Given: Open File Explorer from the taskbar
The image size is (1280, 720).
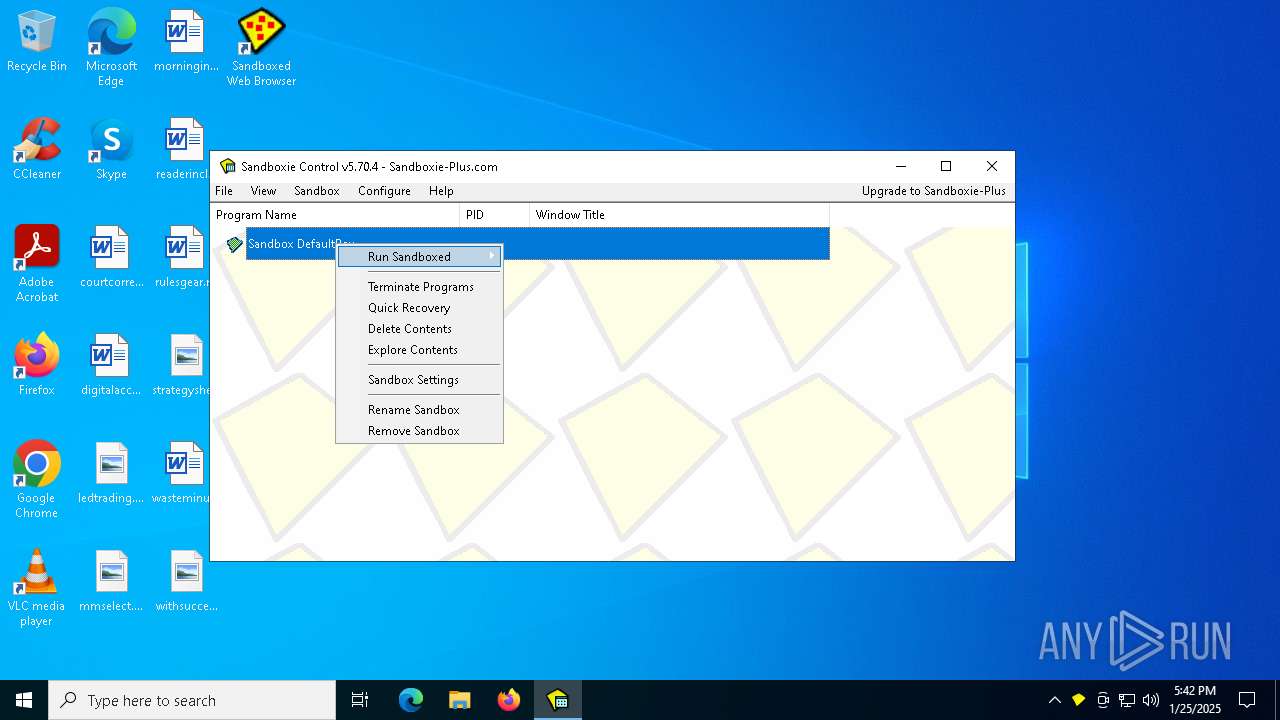Looking at the screenshot, I should coord(460,700).
